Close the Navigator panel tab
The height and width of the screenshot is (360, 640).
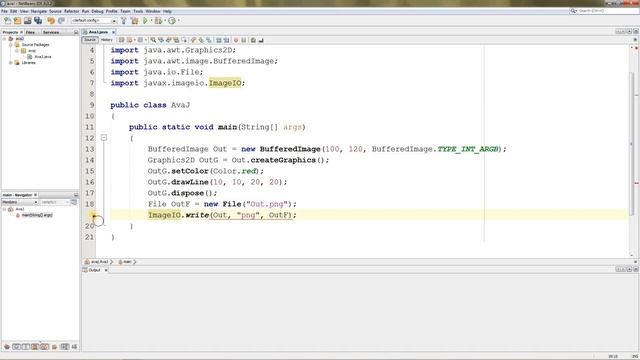tap(36, 195)
